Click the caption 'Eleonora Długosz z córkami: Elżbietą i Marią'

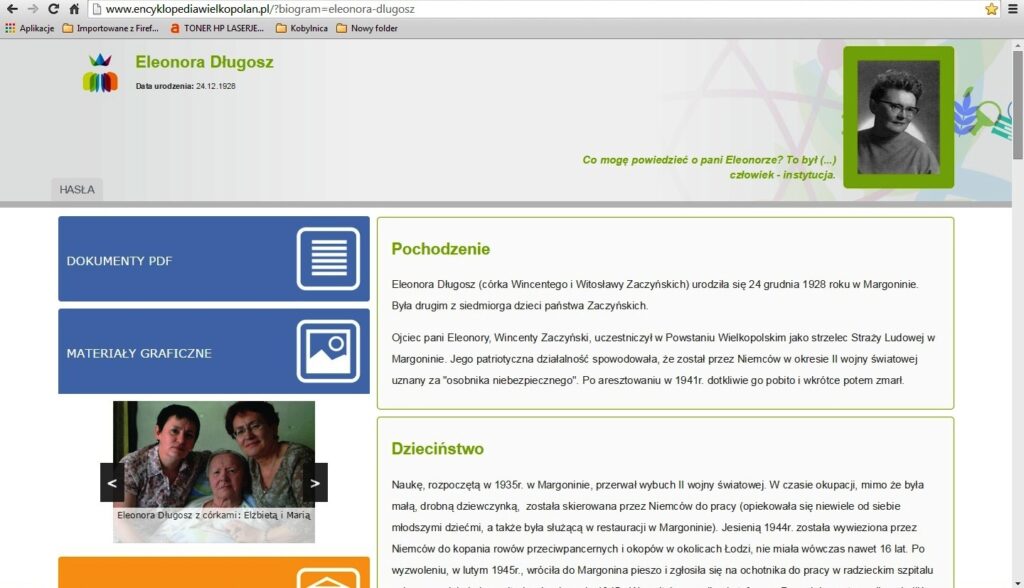point(214,515)
